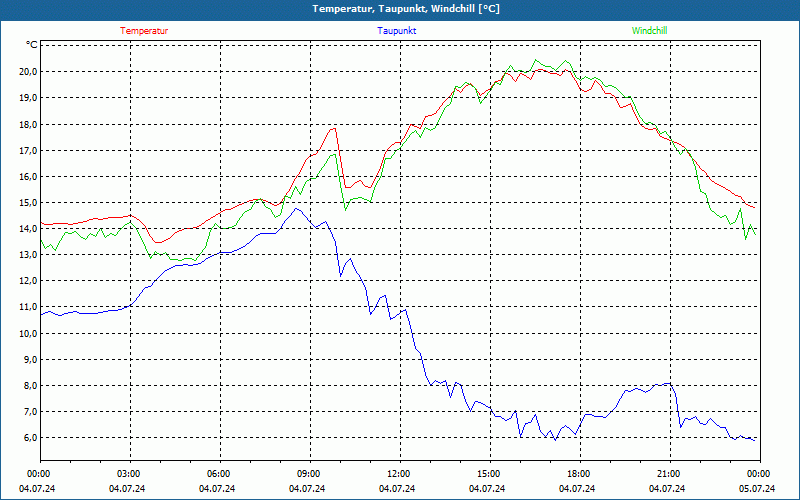Viewport: 800px width, 500px height.
Task: Click the red Temperatur legend label
Action: pyautogui.click(x=144, y=31)
